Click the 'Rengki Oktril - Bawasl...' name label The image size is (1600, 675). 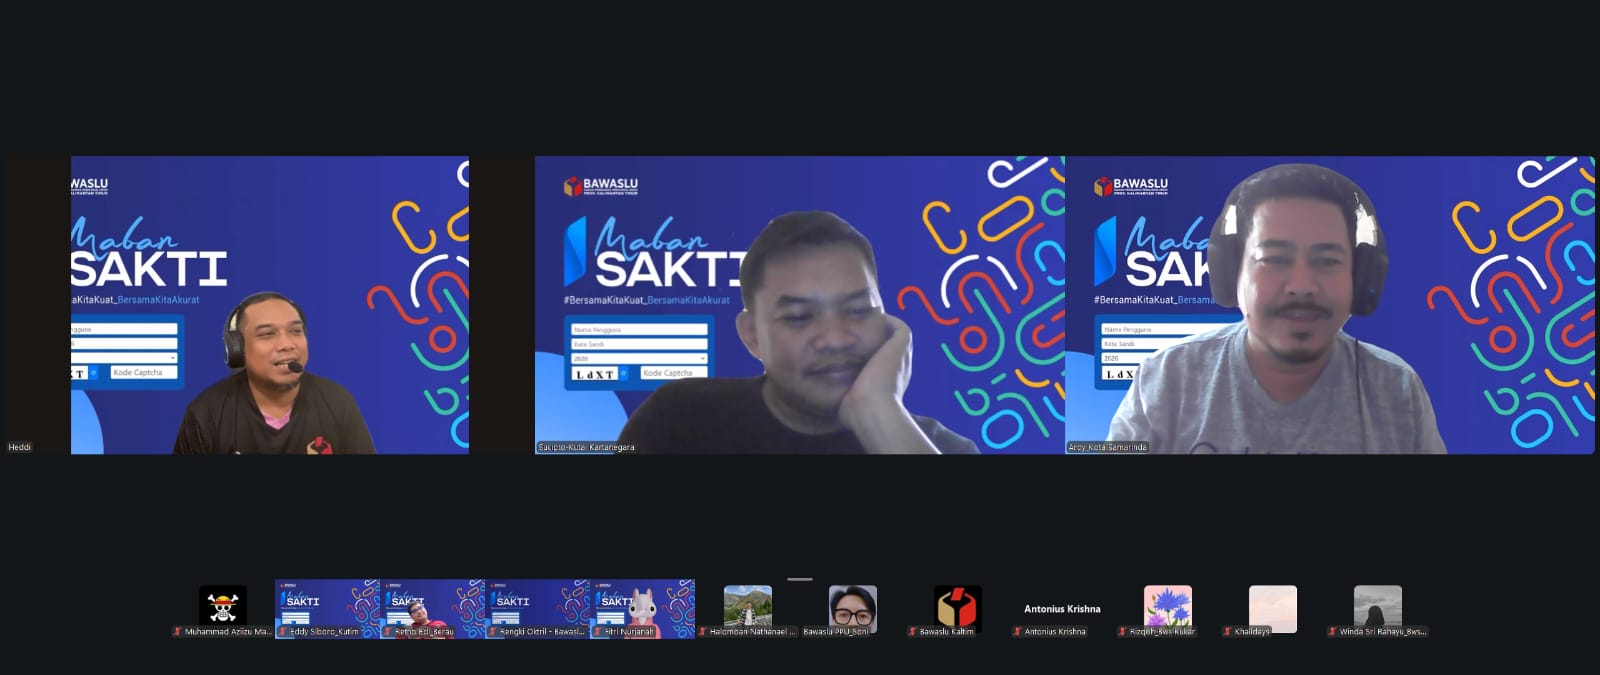[542, 632]
